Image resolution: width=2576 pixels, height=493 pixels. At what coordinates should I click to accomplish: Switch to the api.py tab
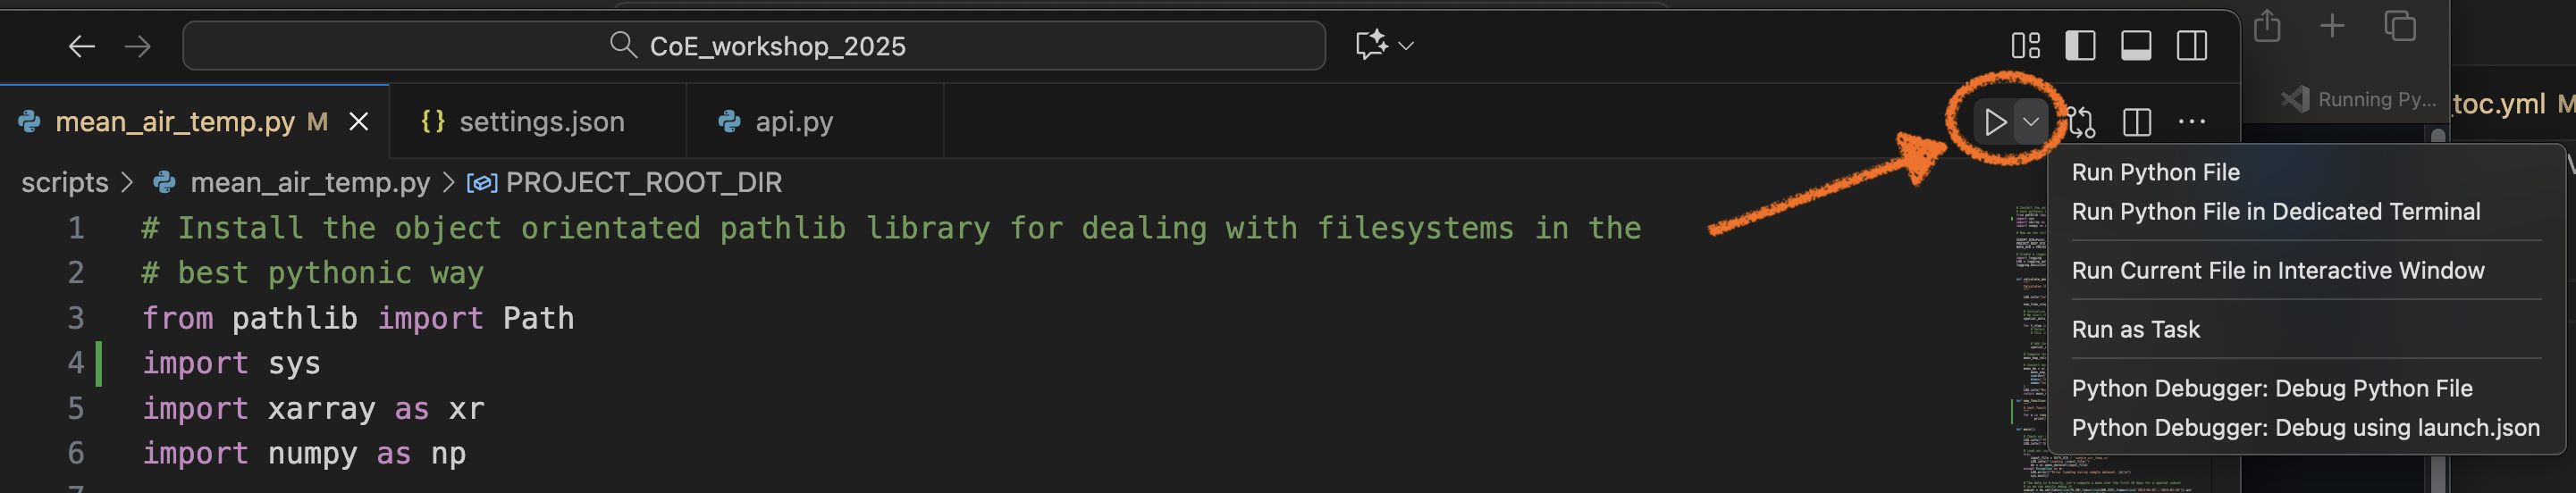point(793,122)
